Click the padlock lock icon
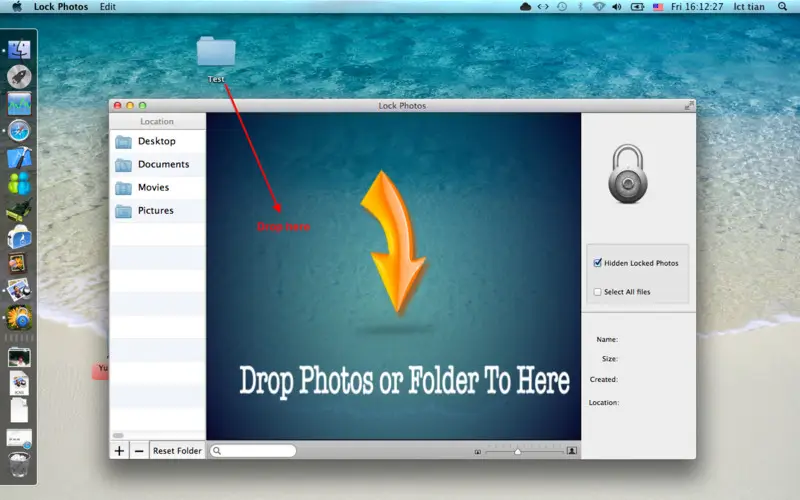The height and width of the screenshot is (500, 800). coord(628,173)
